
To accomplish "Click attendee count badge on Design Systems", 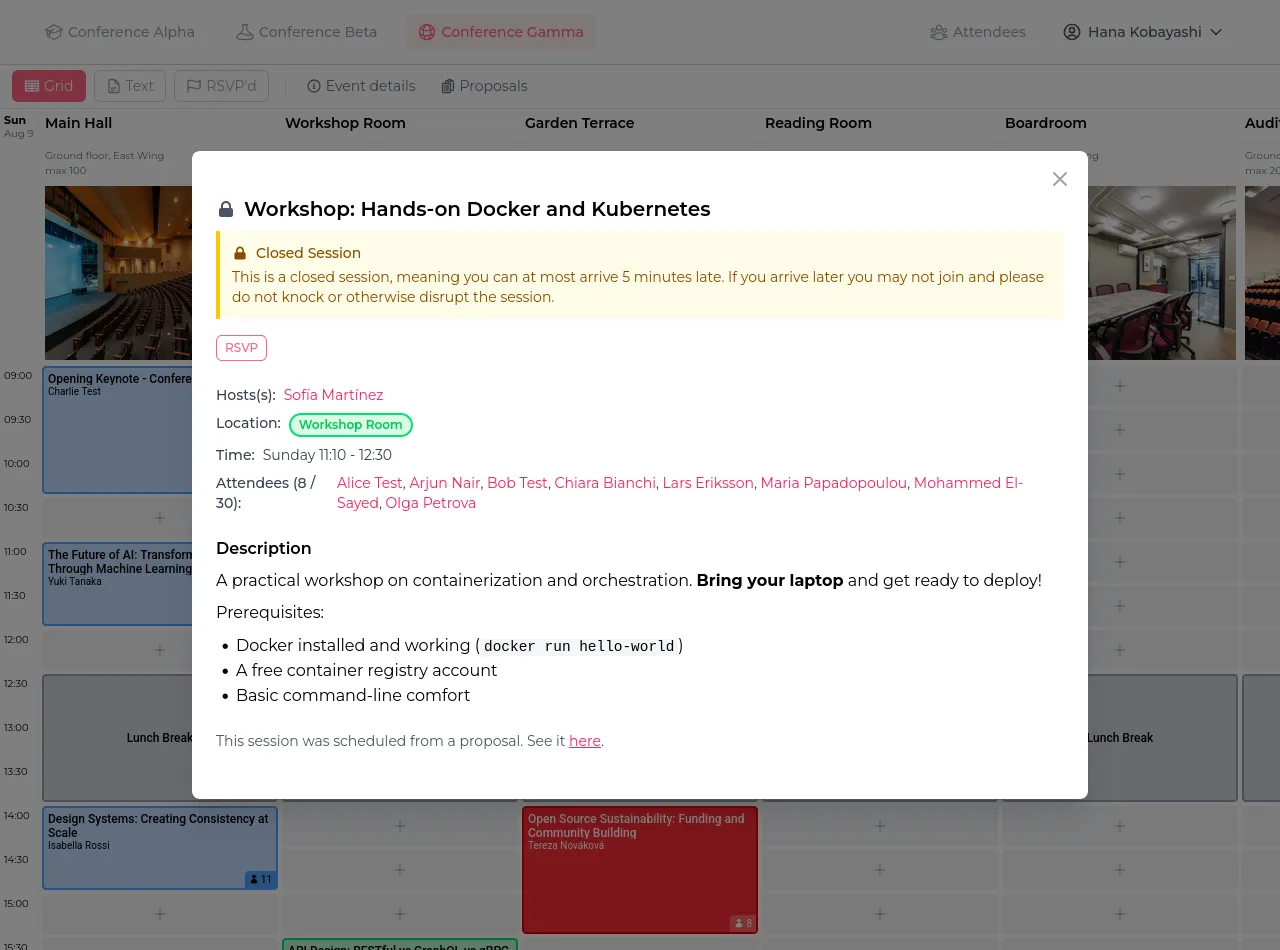I will coord(260,880).
